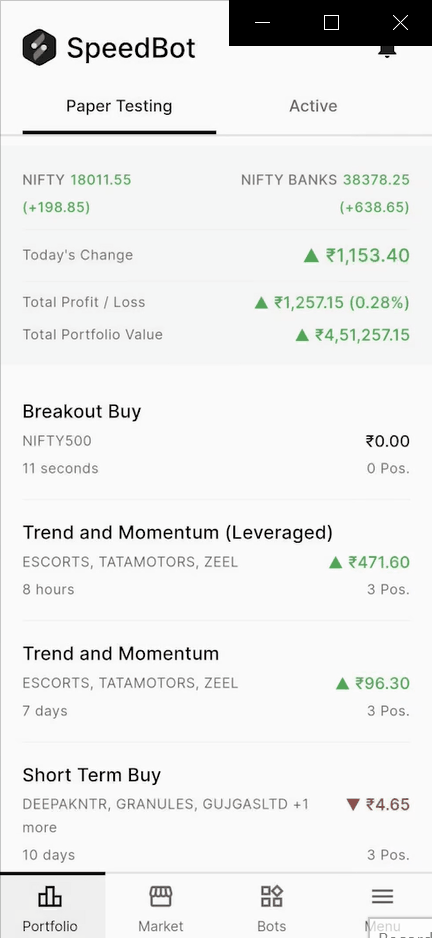The image size is (432, 938).
Task: Click the NIFTY 18011.55 index value
Action: click(101, 180)
